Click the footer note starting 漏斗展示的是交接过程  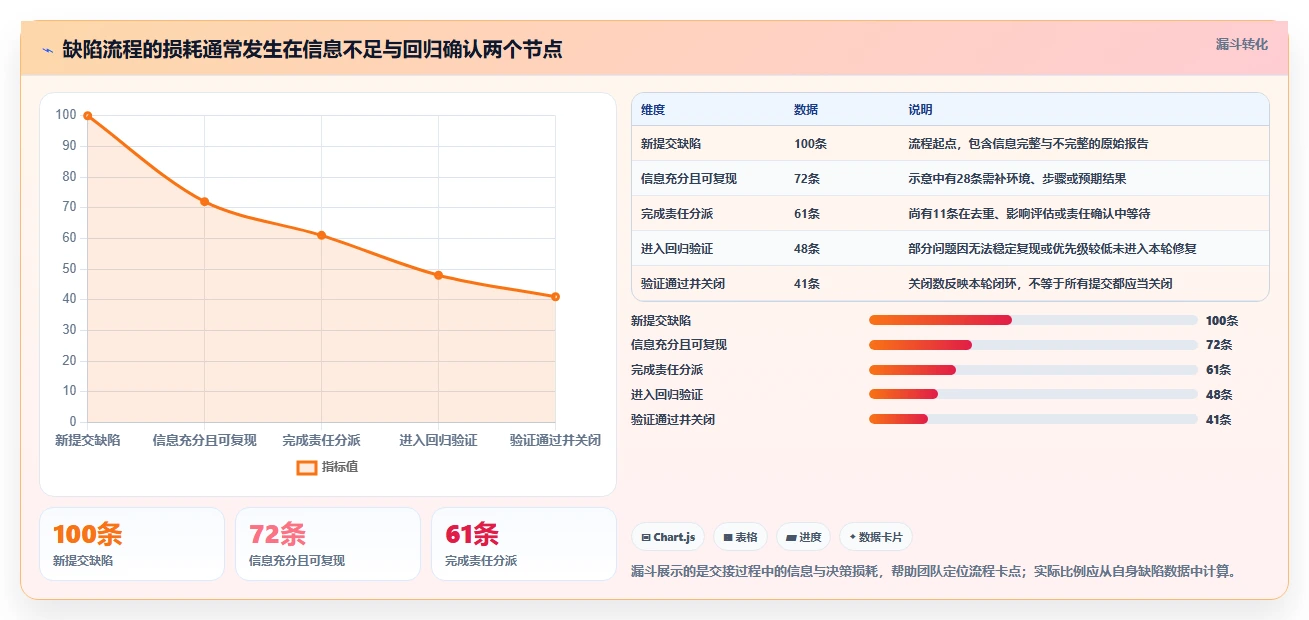pyautogui.click(x=935, y=571)
